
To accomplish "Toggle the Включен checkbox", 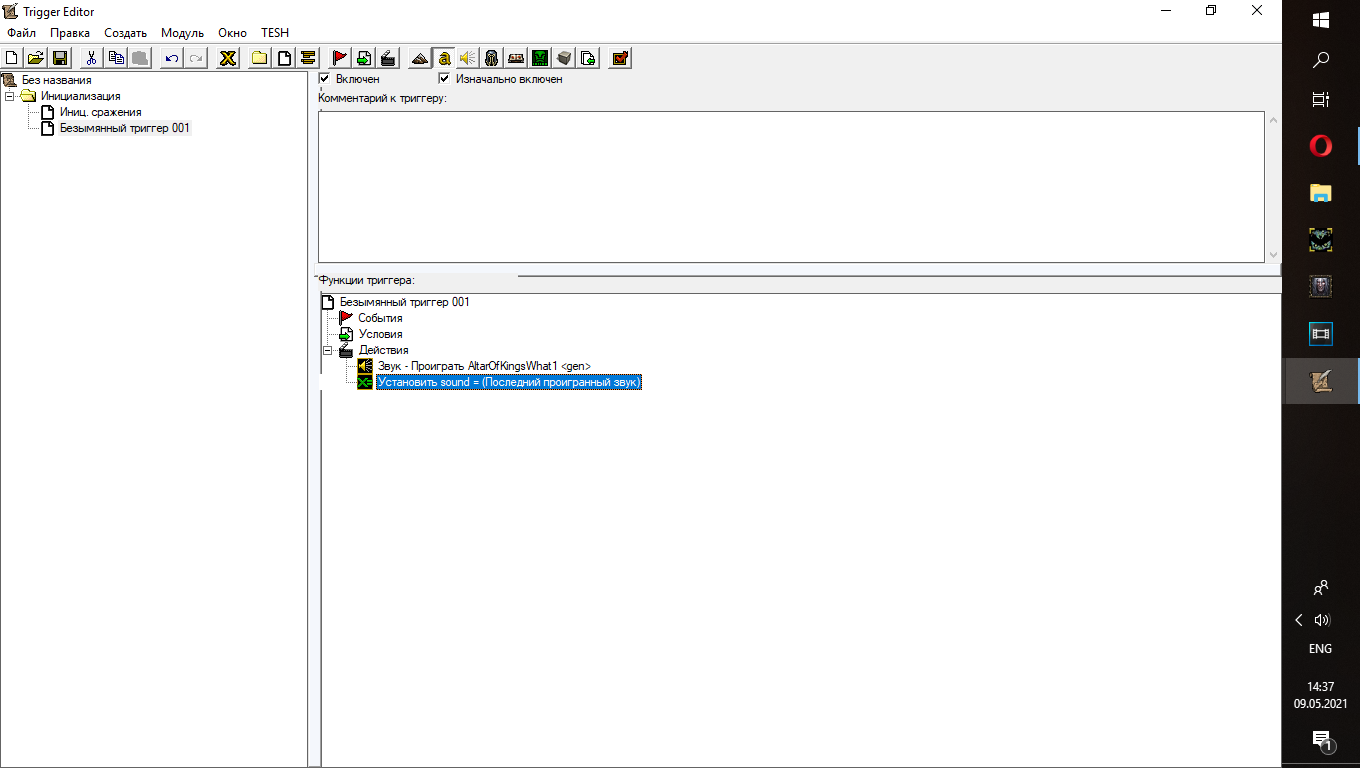I will coord(324,78).
